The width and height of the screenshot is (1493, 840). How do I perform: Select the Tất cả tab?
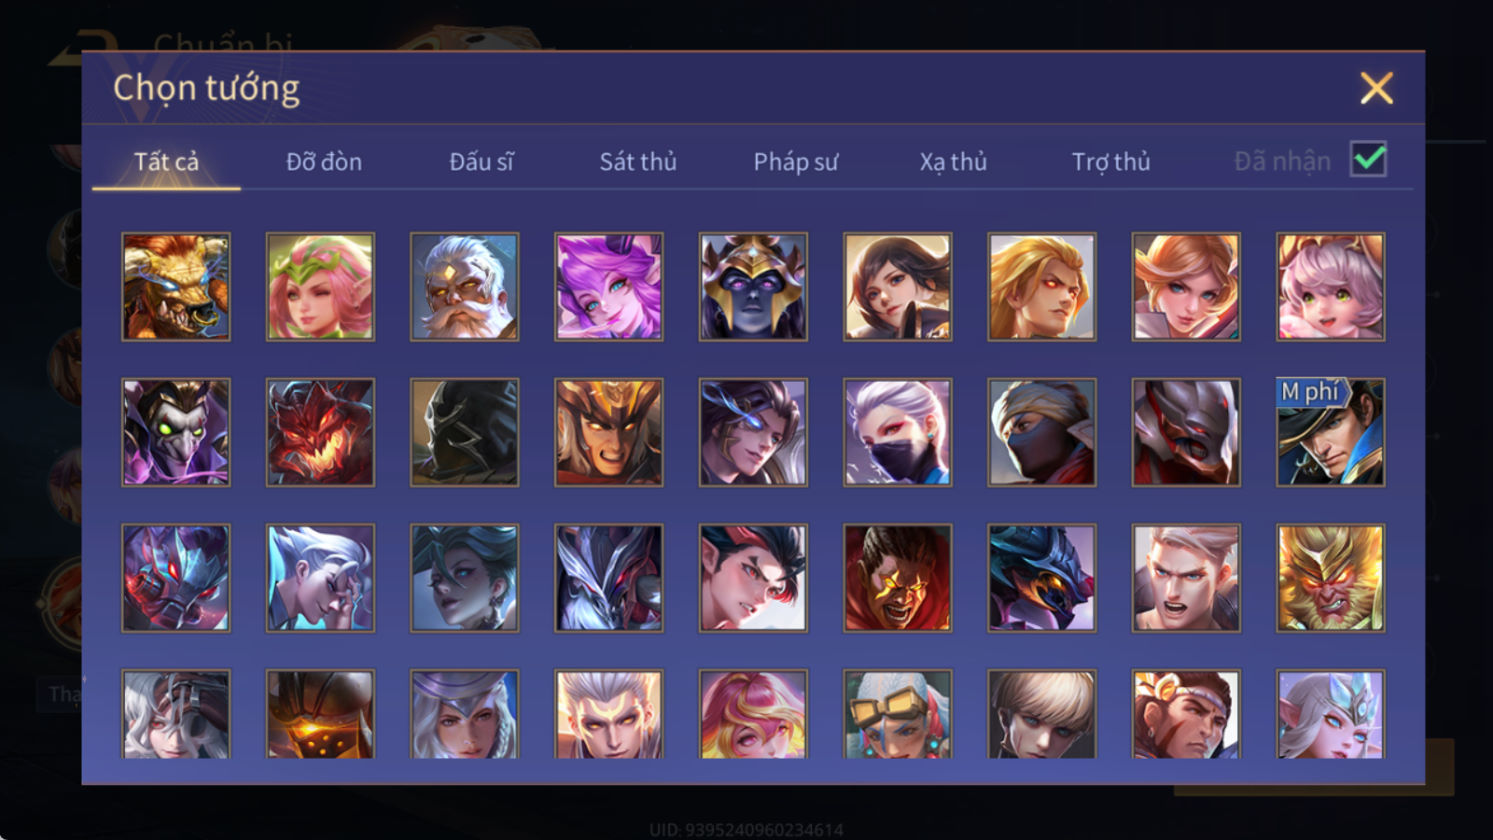166,161
